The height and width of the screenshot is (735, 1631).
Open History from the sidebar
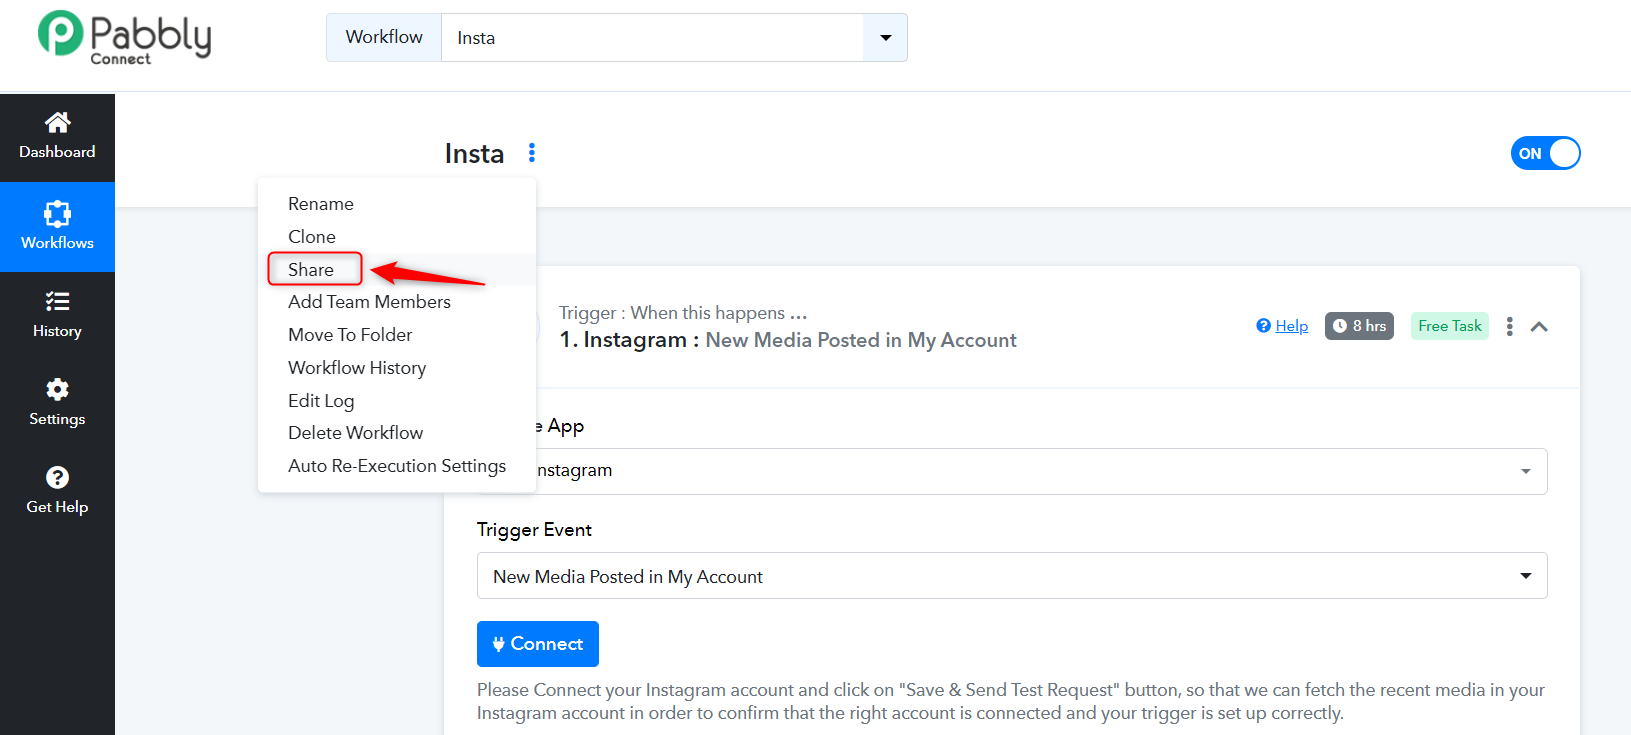57,315
